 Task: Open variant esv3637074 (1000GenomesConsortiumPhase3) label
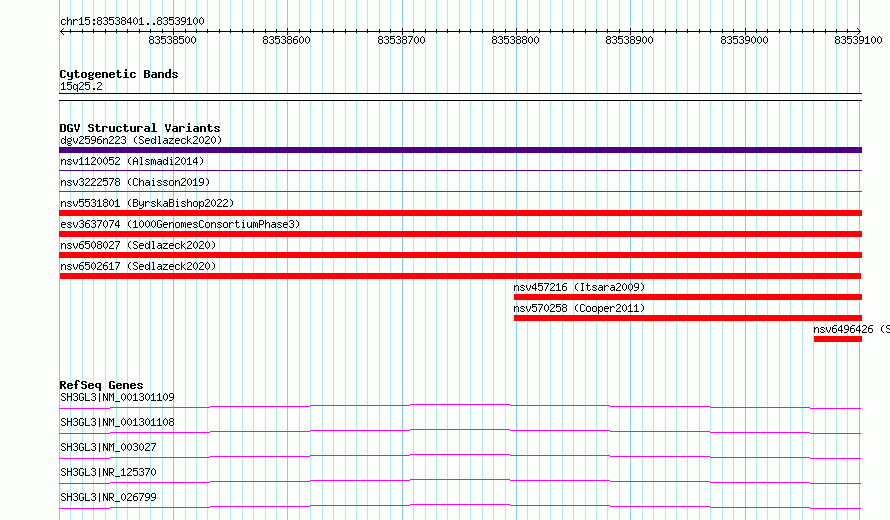pos(180,224)
